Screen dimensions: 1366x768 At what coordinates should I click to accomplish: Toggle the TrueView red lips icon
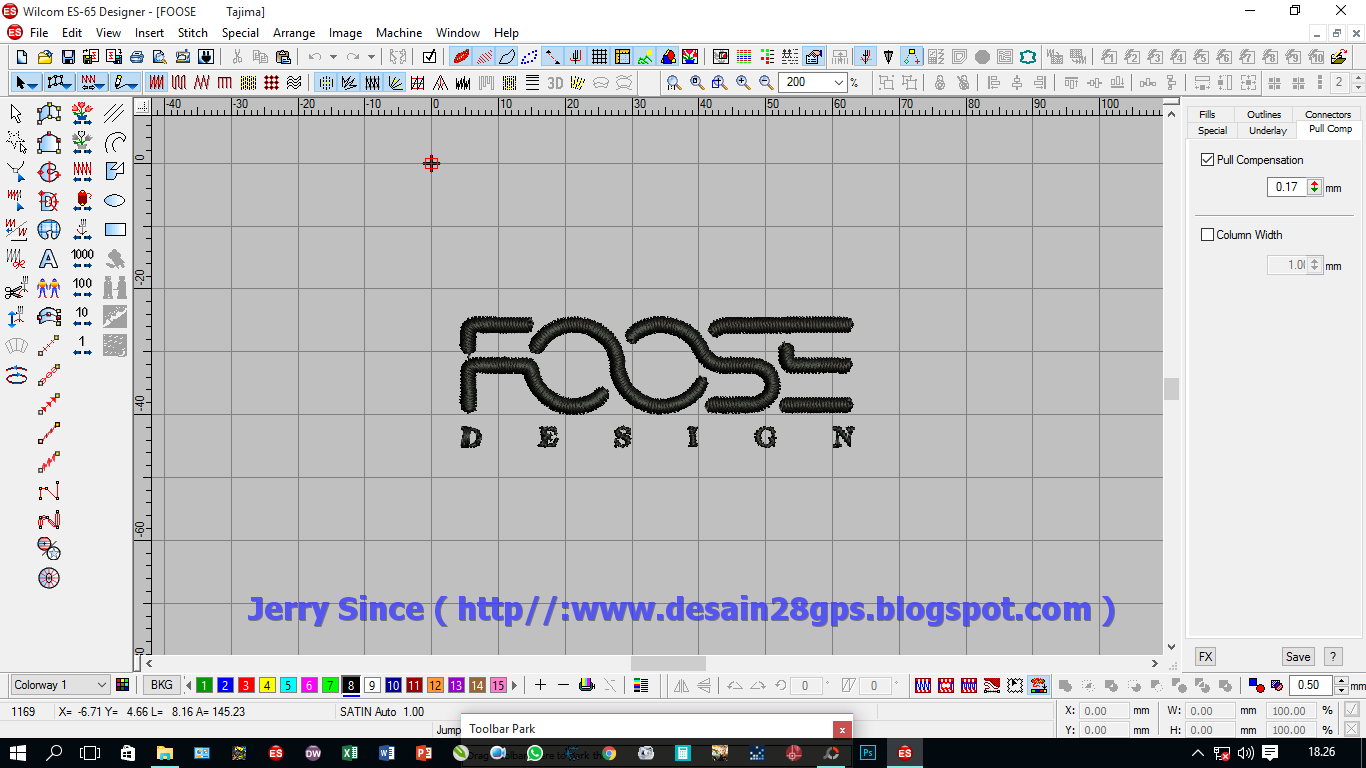tap(461, 57)
